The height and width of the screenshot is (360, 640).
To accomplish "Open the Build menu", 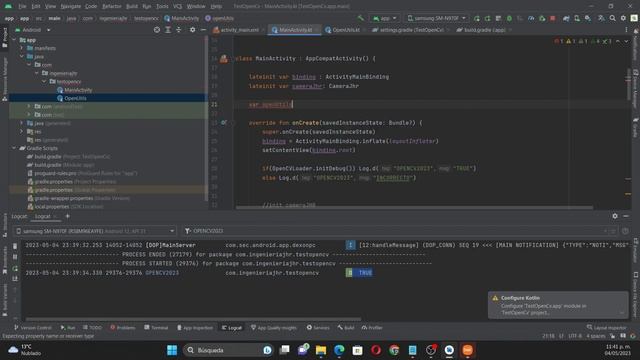I will (x=132, y=6).
